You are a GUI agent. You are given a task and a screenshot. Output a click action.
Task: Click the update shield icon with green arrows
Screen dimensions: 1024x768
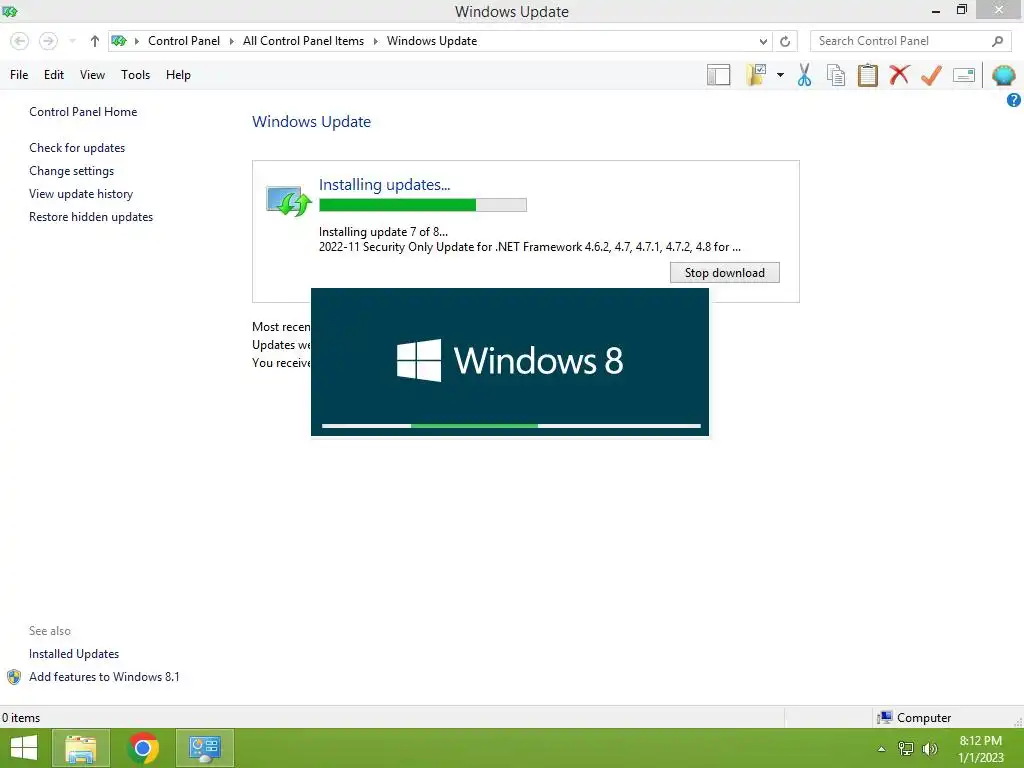pyautogui.click(x=288, y=201)
